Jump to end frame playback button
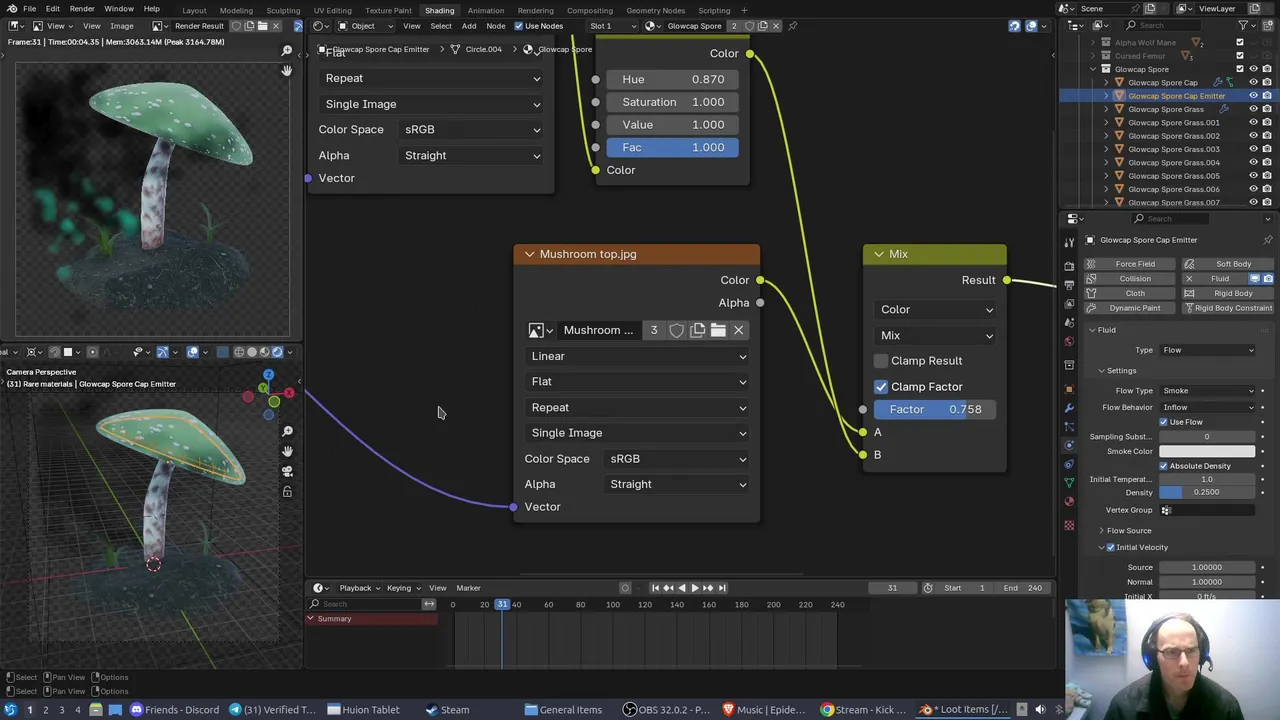Screen dimensions: 1280x720 [721, 588]
